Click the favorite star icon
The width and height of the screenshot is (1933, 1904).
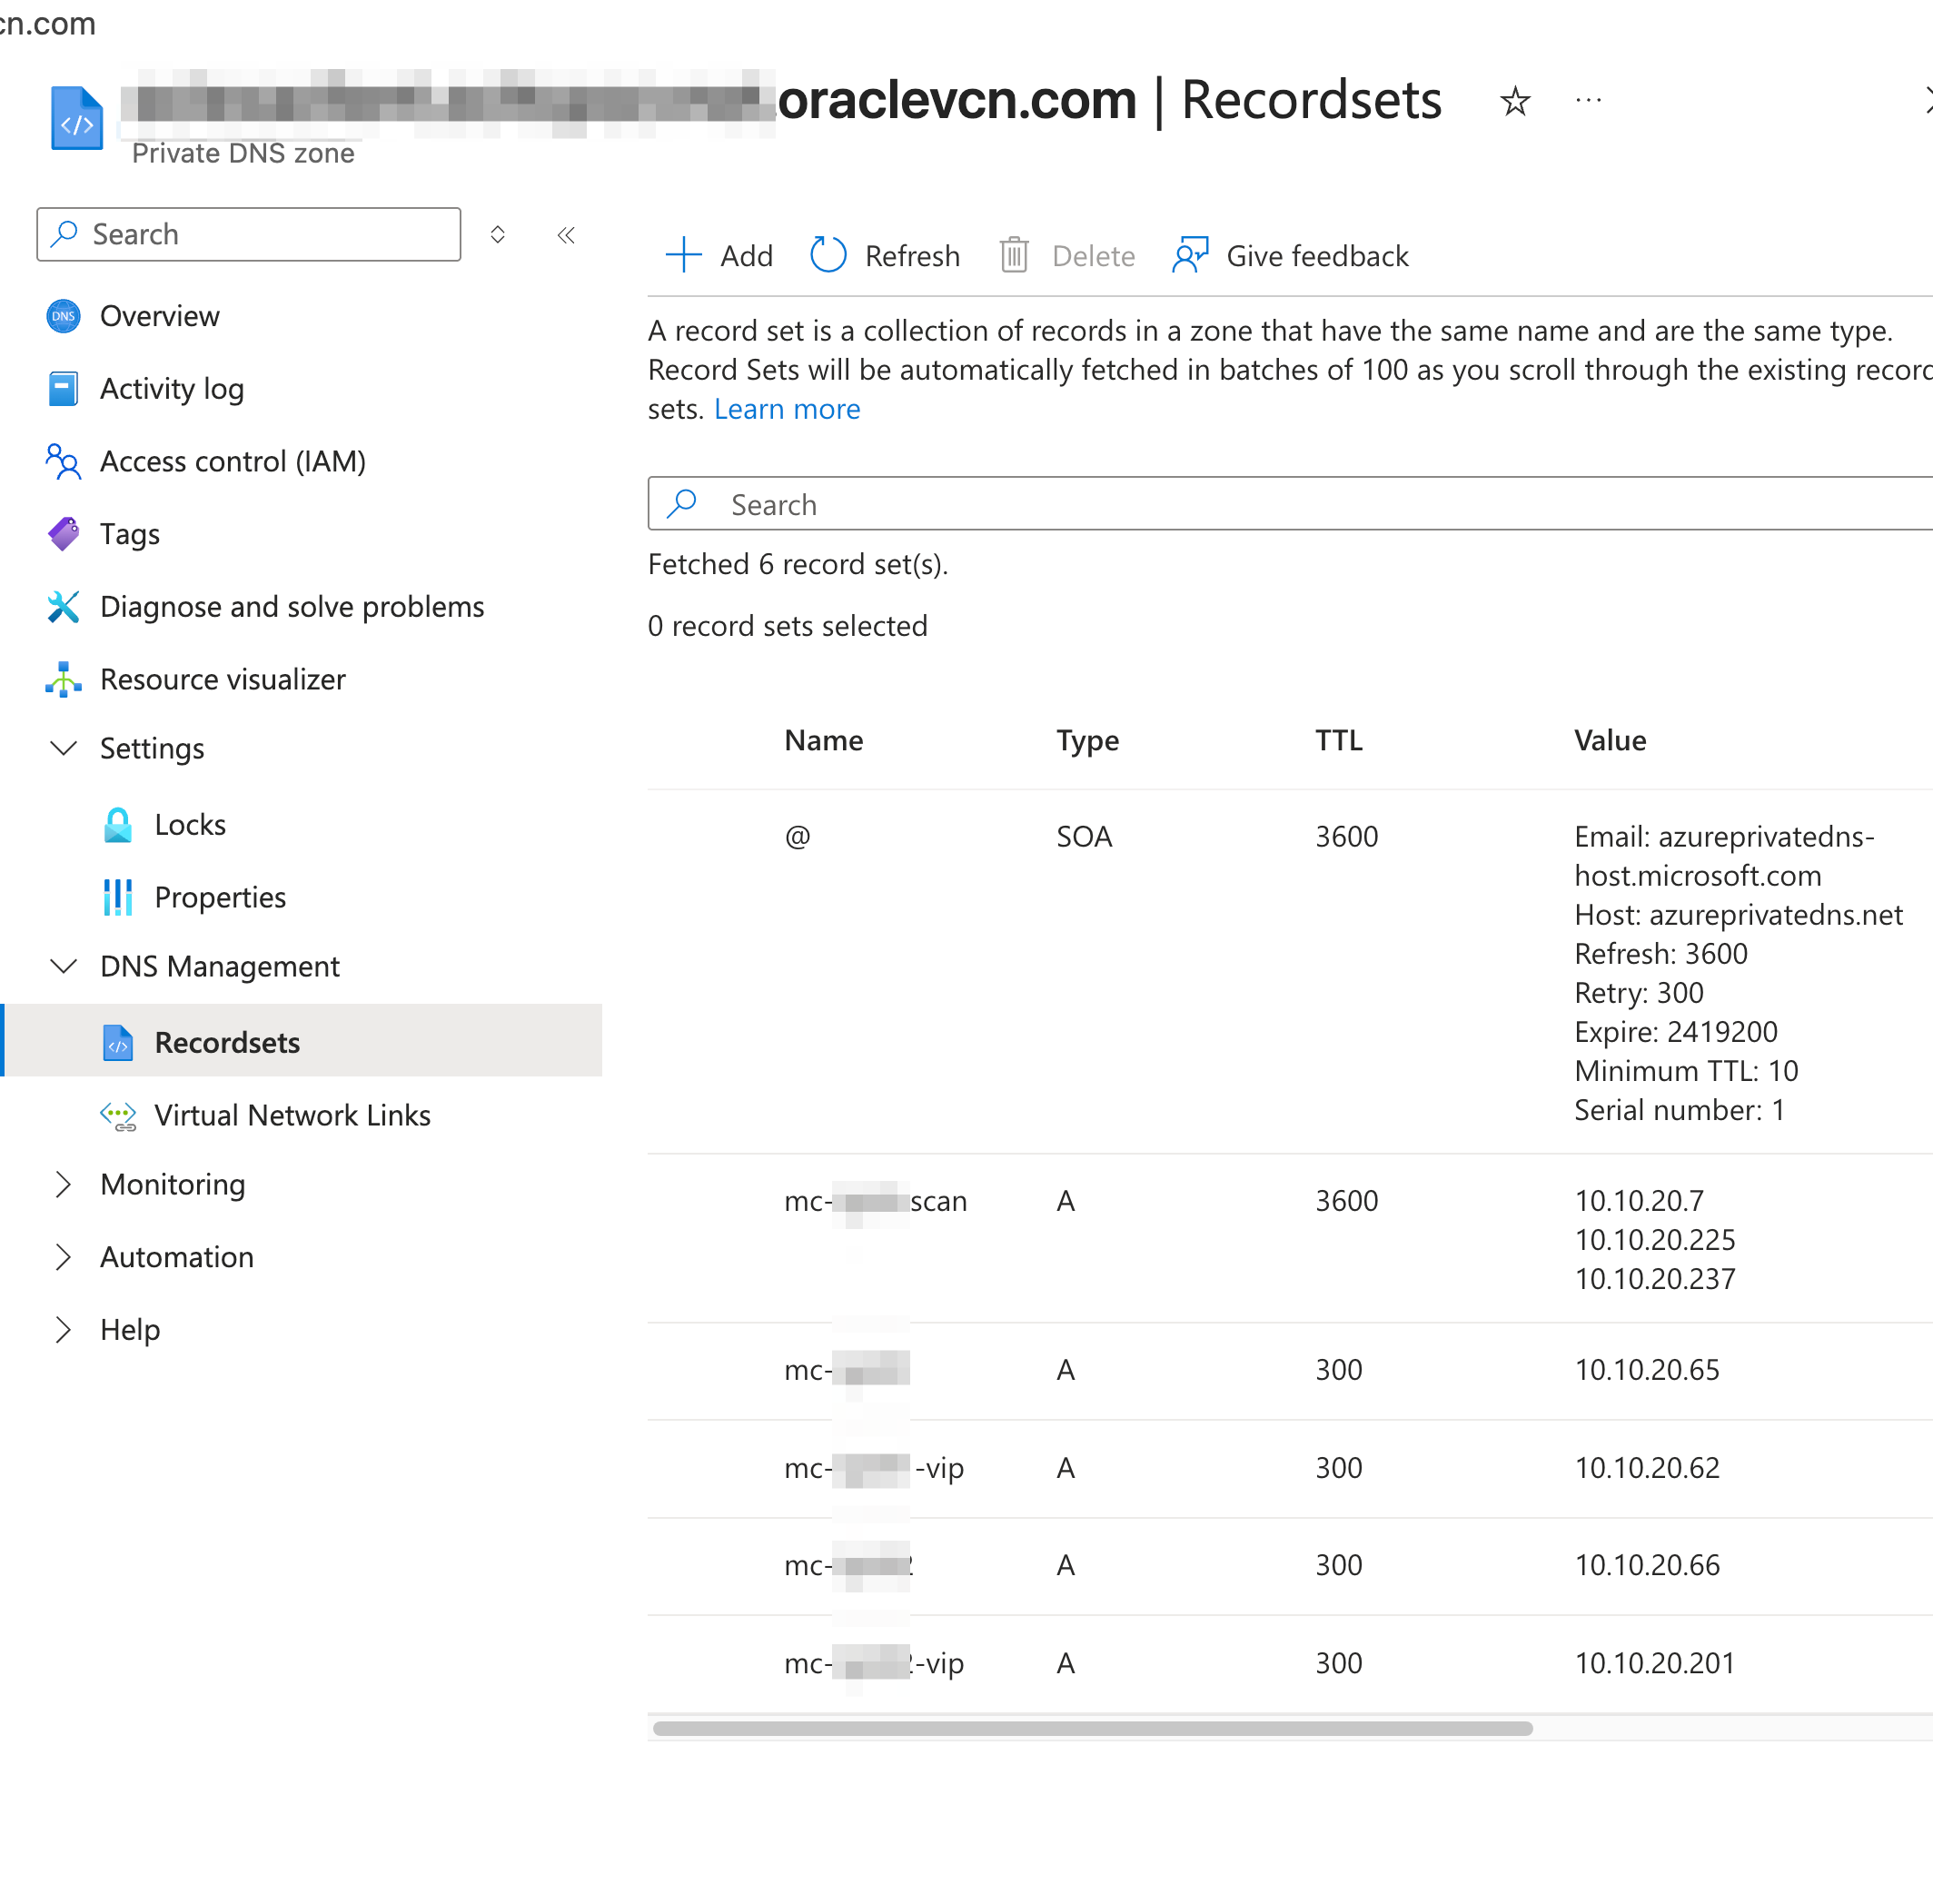[1515, 101]
